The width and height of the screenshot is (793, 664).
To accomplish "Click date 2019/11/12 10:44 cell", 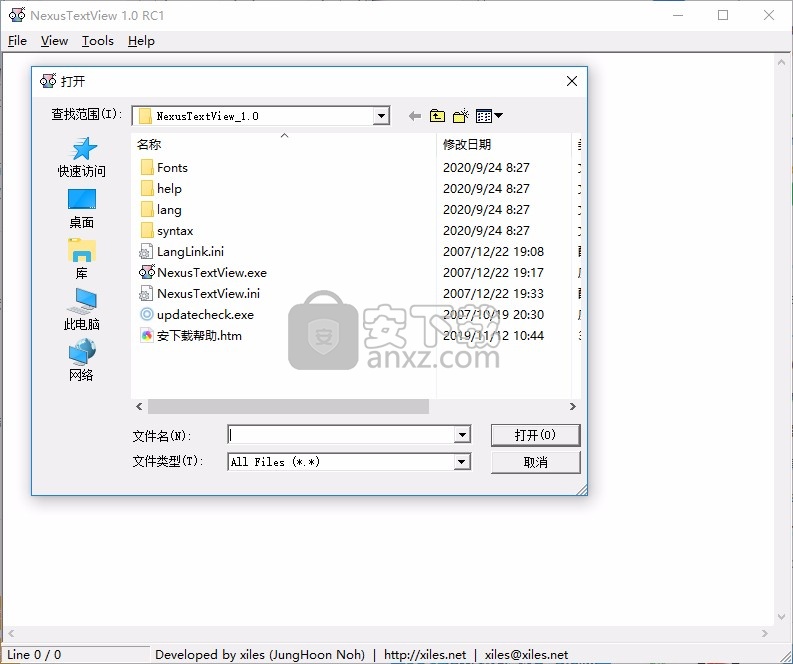I will [x=493, y=336].
